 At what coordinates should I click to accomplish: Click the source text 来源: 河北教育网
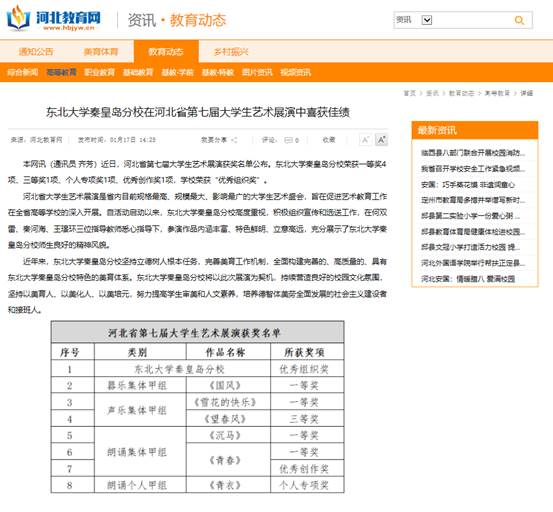[x=36, y=140]
